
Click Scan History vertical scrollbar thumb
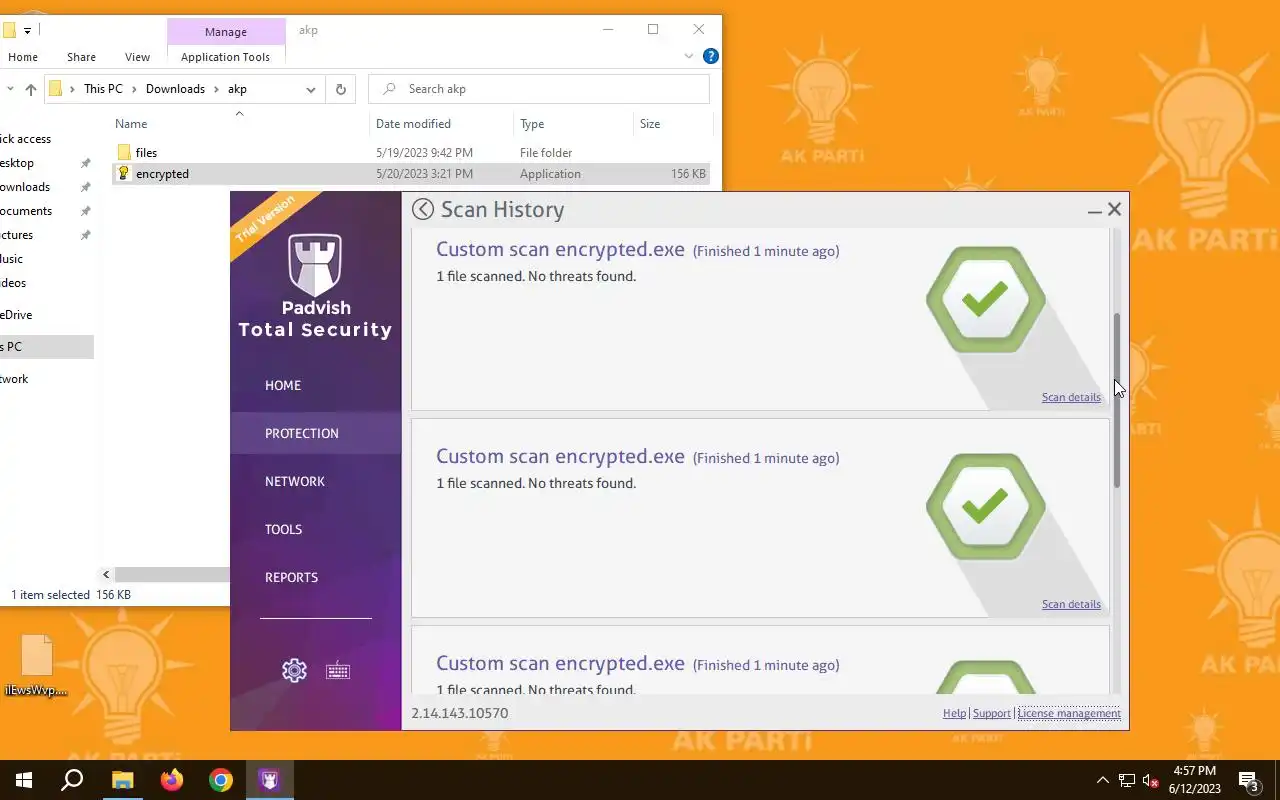coord(1117,401)
